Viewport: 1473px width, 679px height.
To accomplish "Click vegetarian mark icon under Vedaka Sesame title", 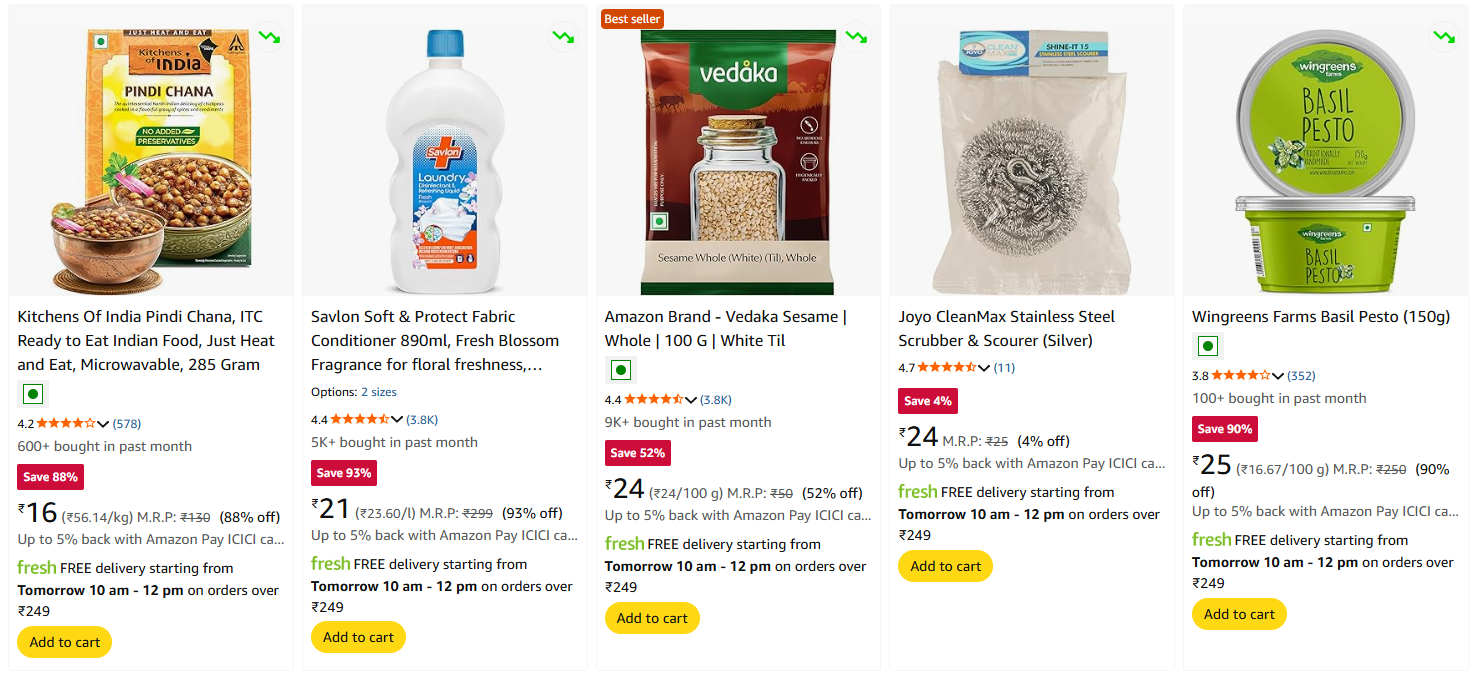I will click(x=621, y=370).
